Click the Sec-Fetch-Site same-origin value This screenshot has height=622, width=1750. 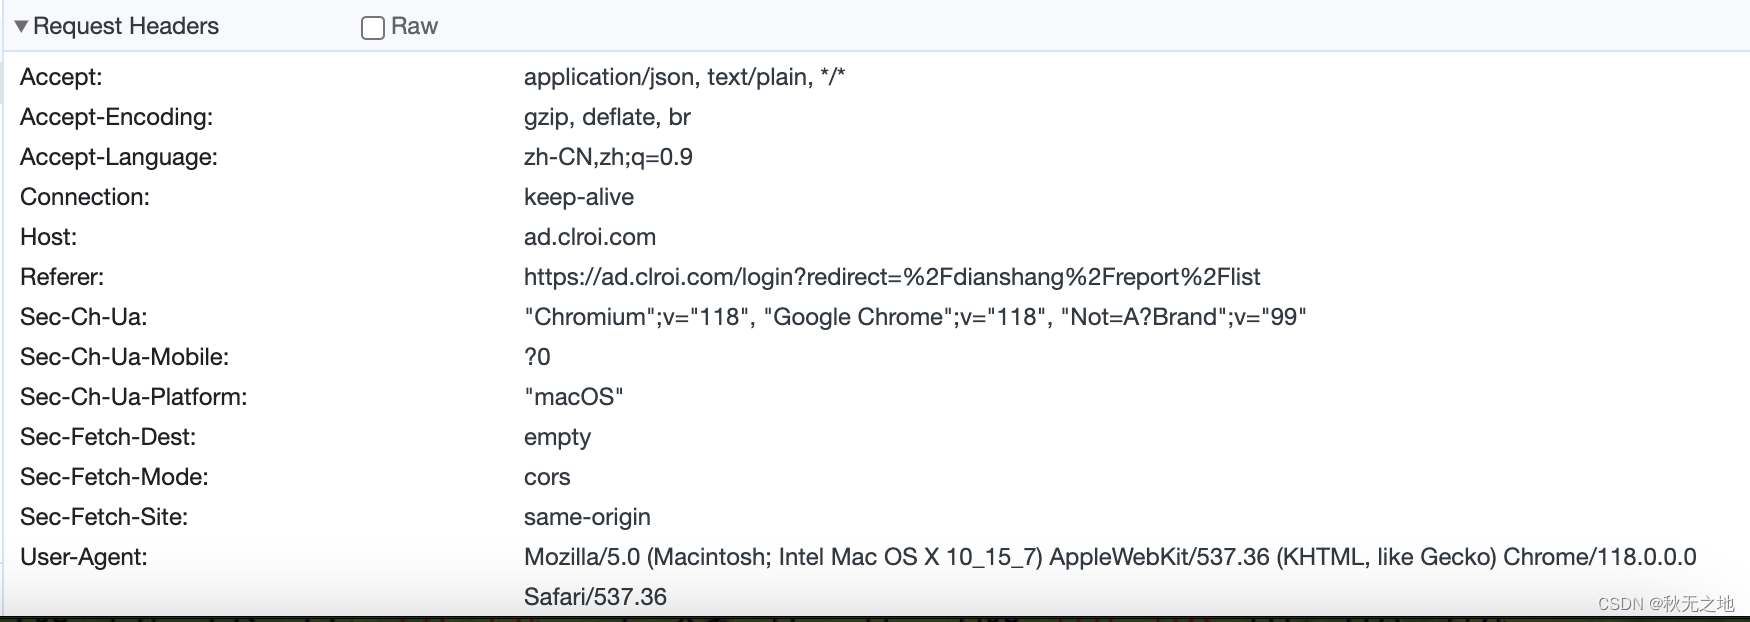pyautogui.click(x=587, y=517)
